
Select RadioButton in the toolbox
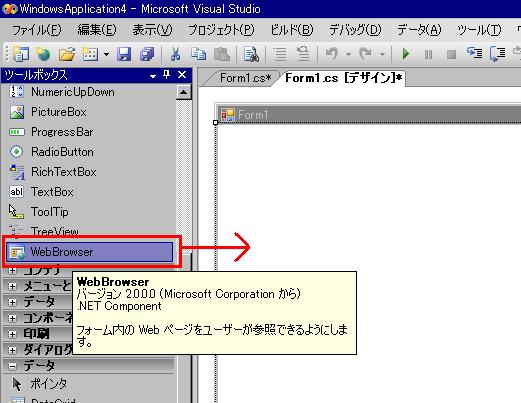(x=88, y=152)
